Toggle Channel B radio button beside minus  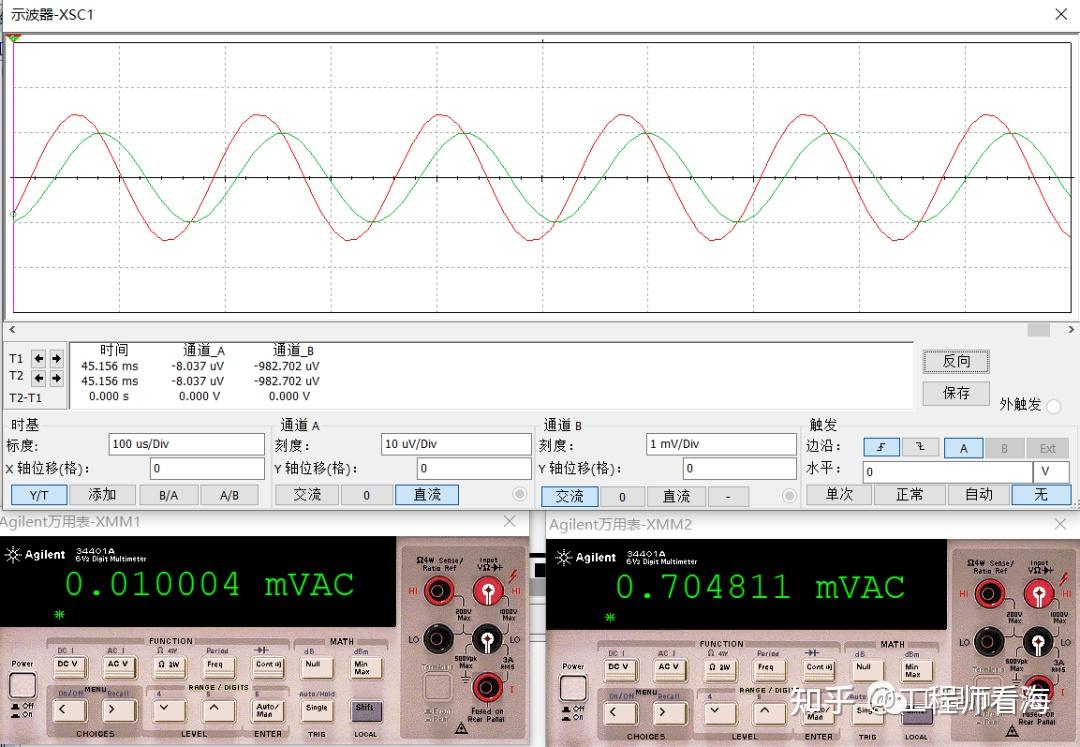pyautogui.click(x=789, y=495)
